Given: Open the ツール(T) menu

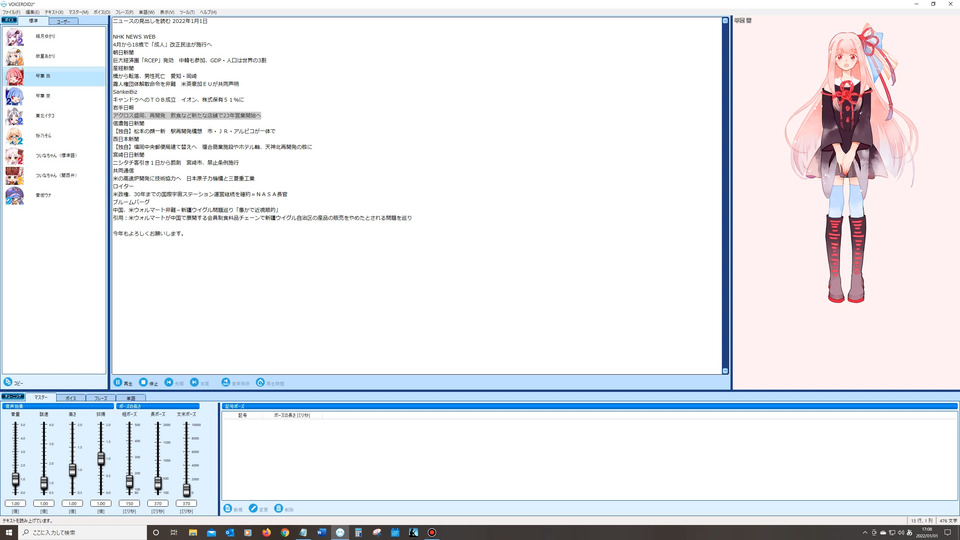Looking at the screenshot, I should tap(187, 12).
